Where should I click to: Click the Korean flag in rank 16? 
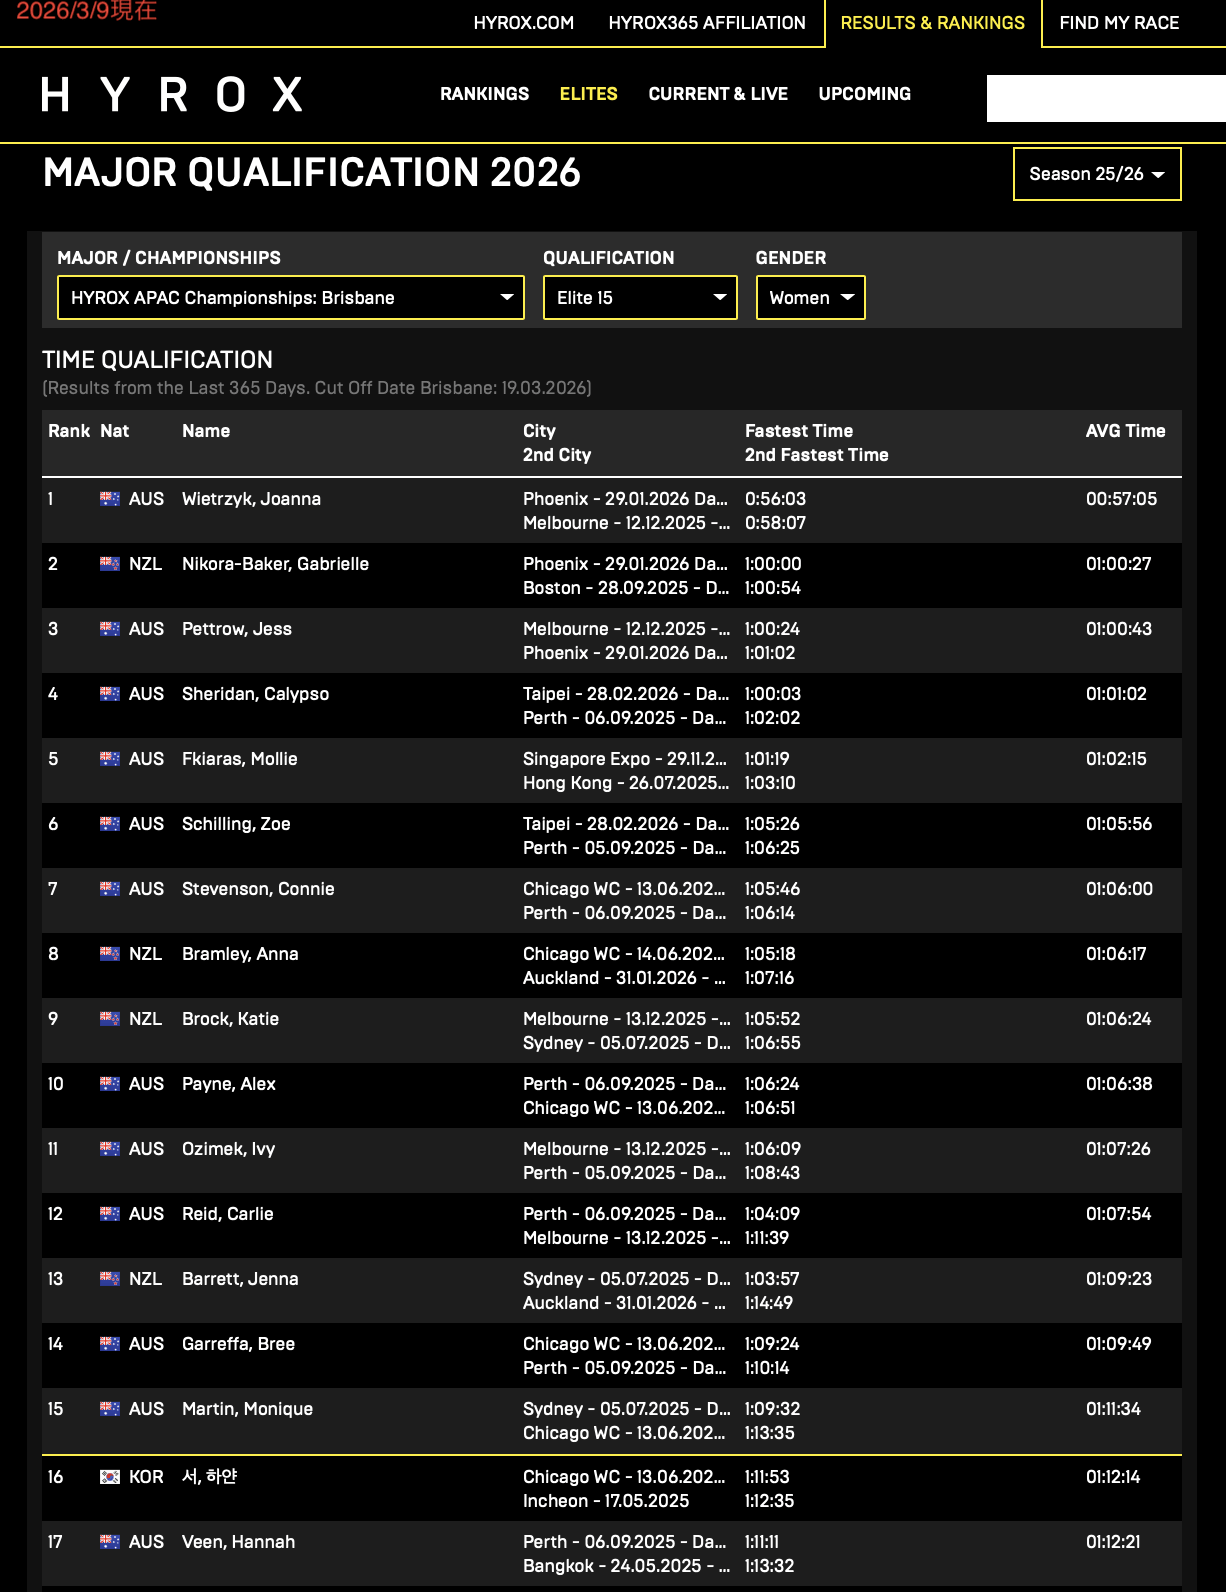coord(110,1477)
